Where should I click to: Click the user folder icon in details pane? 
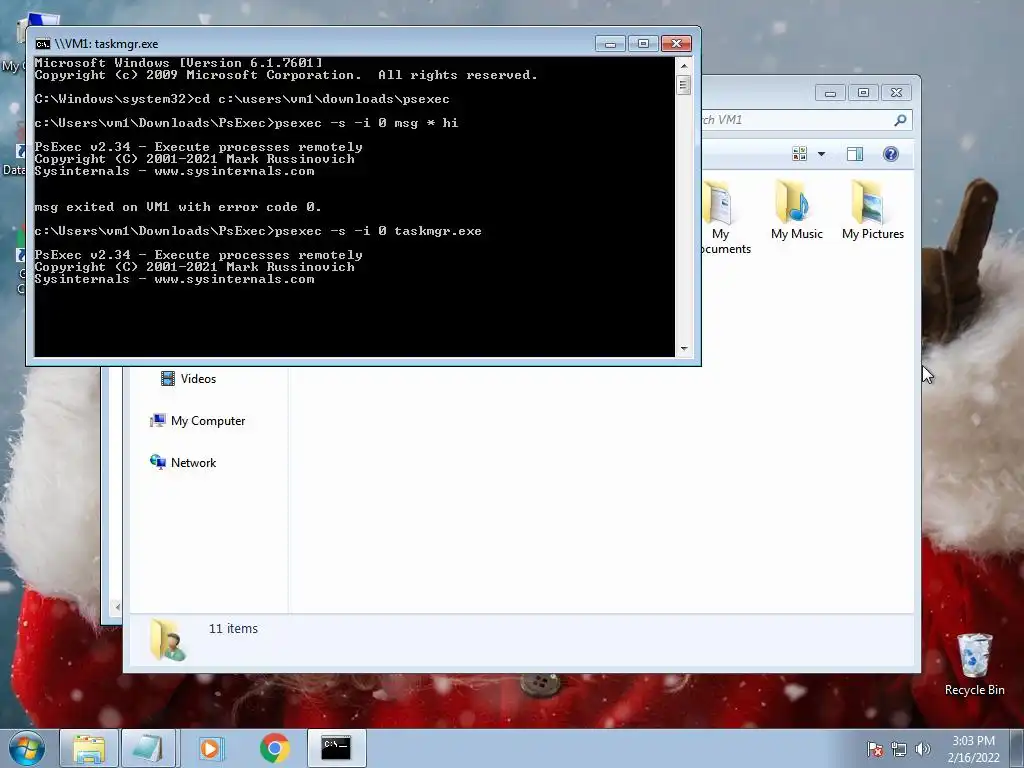[x=167, y=640]
